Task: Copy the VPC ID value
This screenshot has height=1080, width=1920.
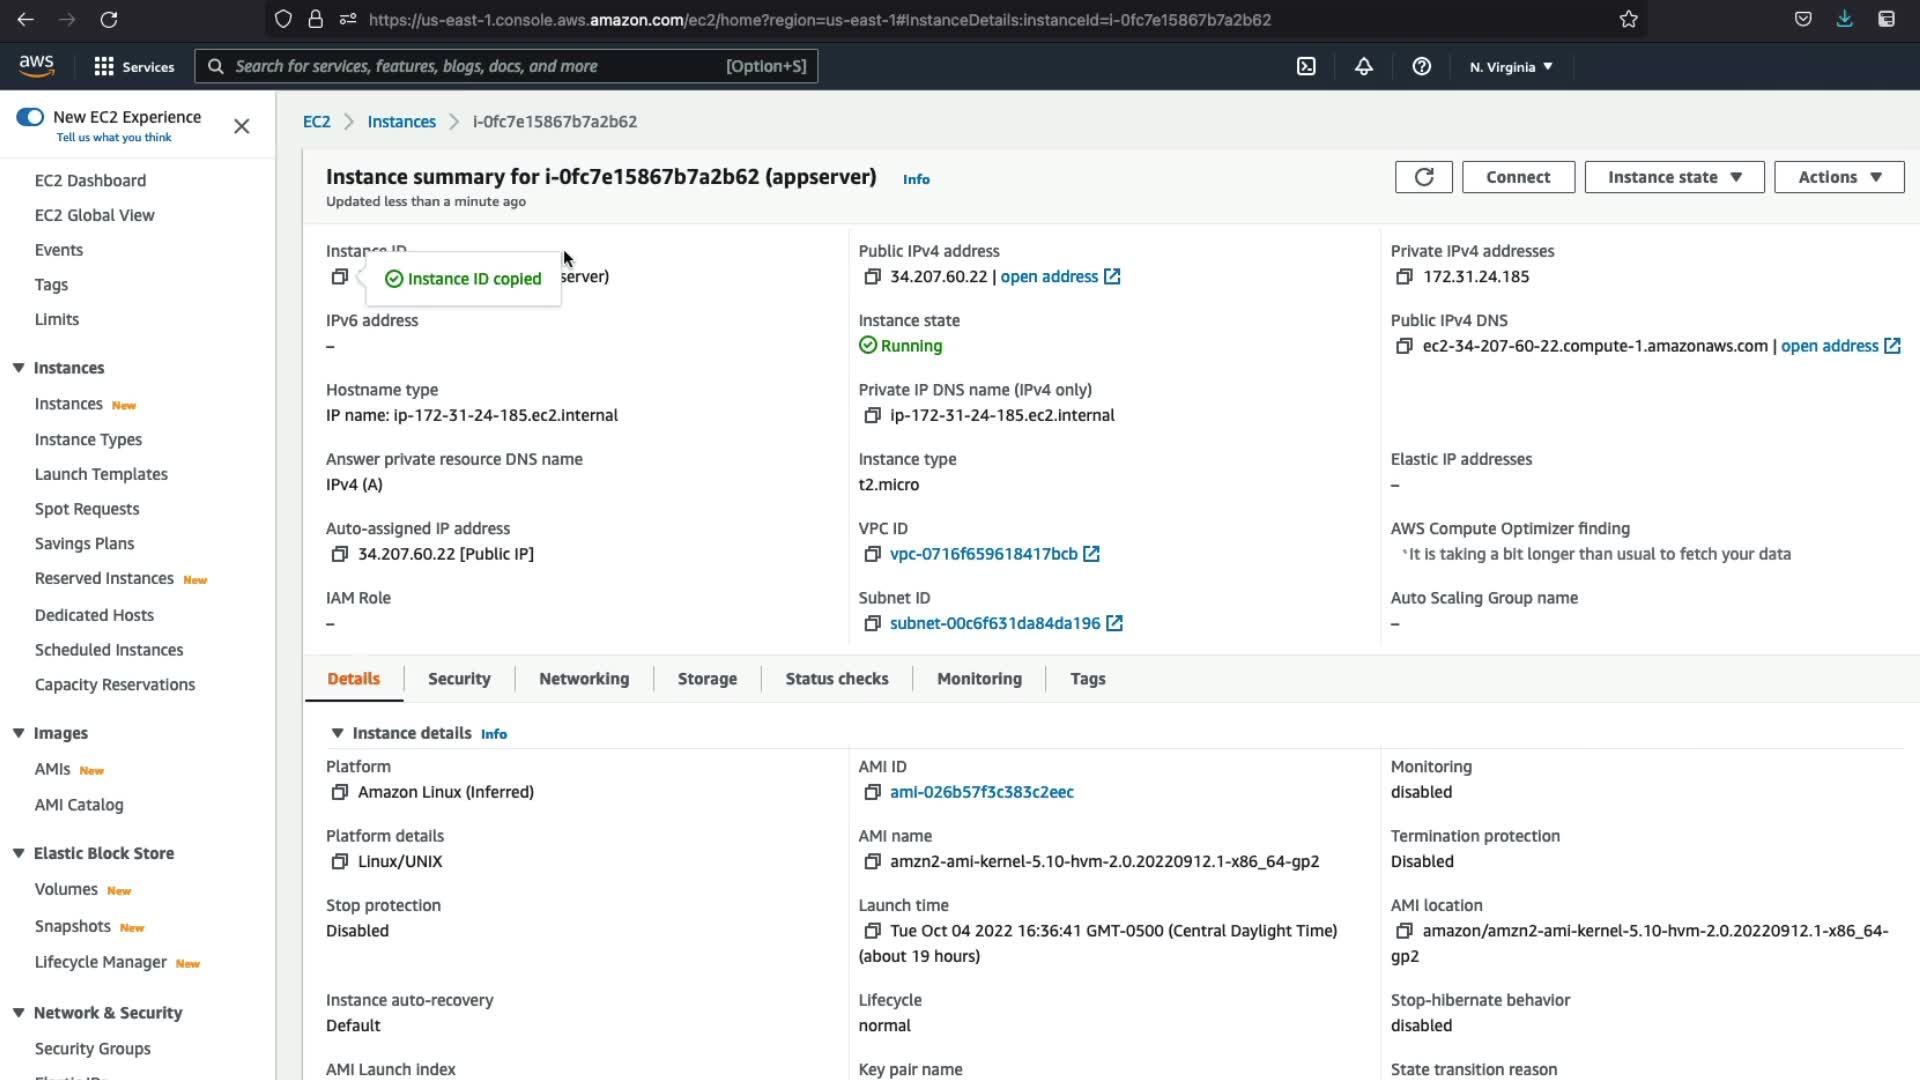Action: tap(872, 554)
